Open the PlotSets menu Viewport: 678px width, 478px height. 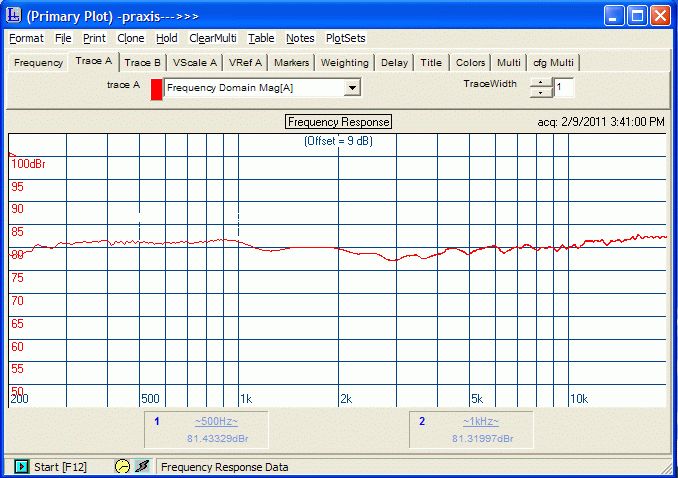(x=345, y=38)
